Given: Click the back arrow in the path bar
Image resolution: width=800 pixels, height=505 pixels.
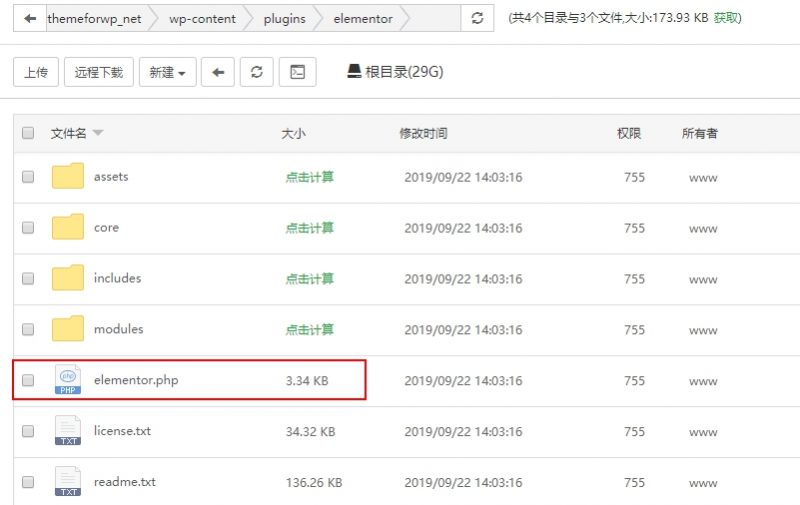Looking at the screenshot, I should point(30,19).
